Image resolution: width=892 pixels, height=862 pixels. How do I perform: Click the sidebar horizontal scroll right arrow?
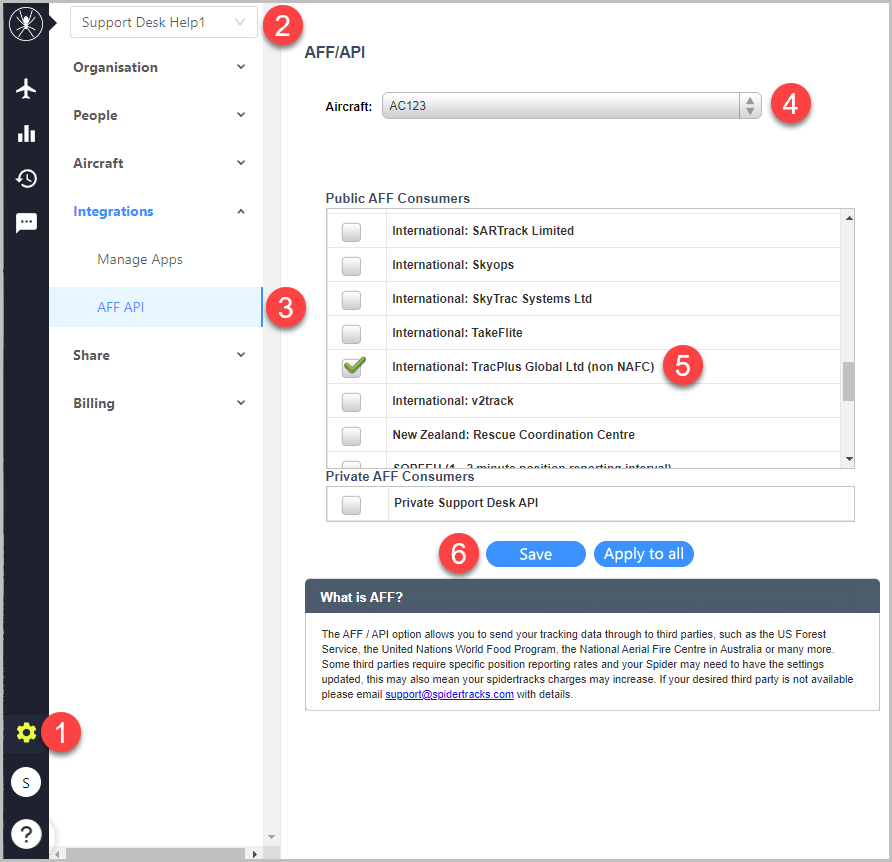(x=254, y=854)
